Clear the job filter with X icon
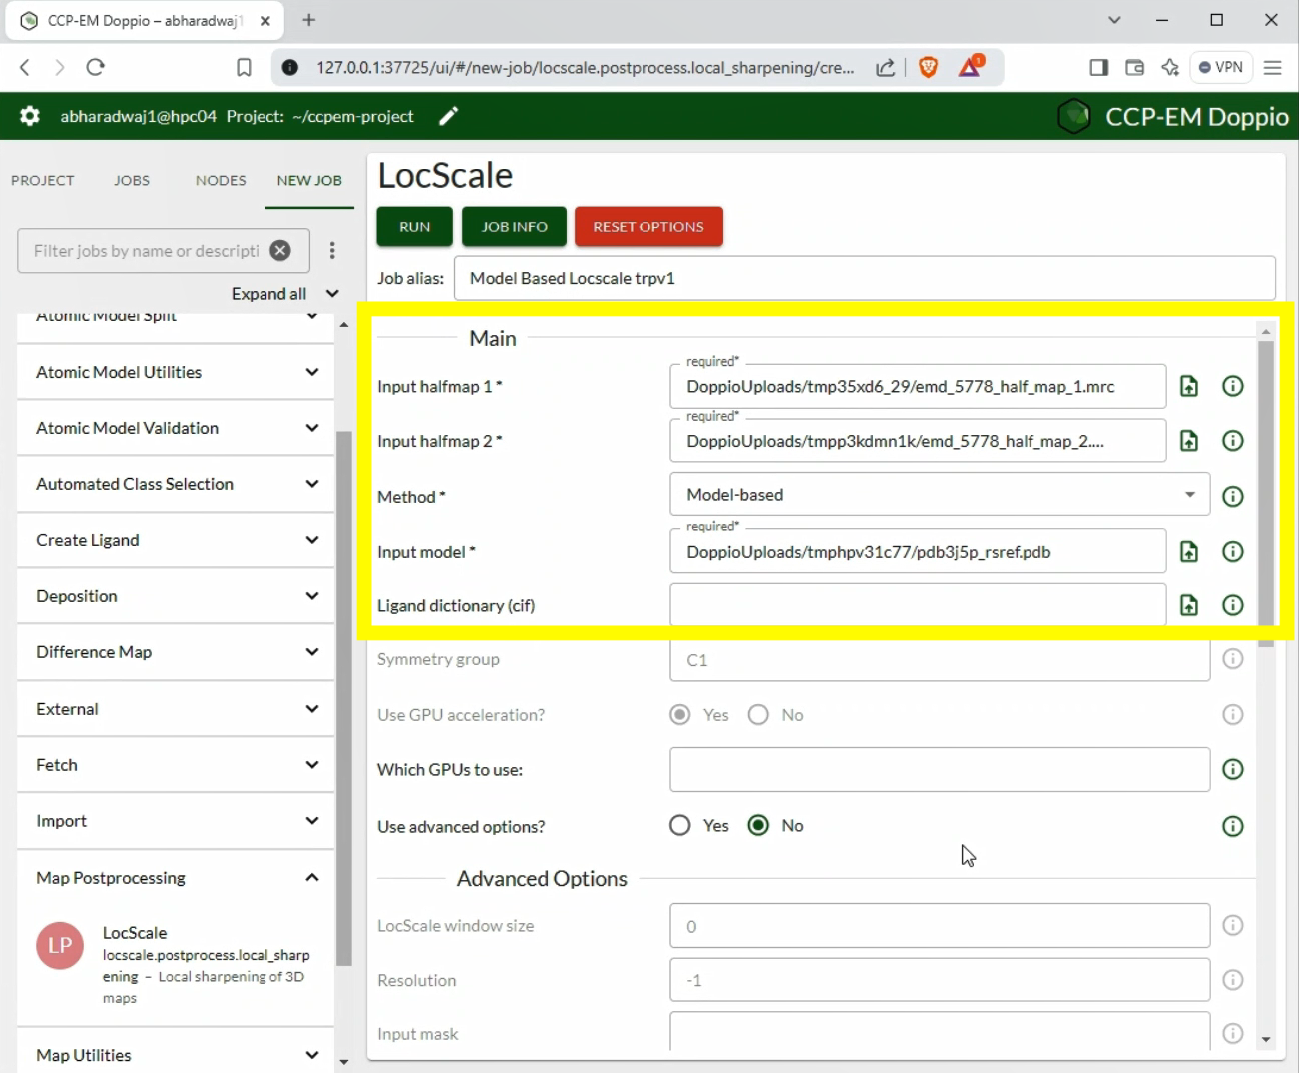The width and height of the screenshot is (1299, 1073). click(x=280, y=251)
